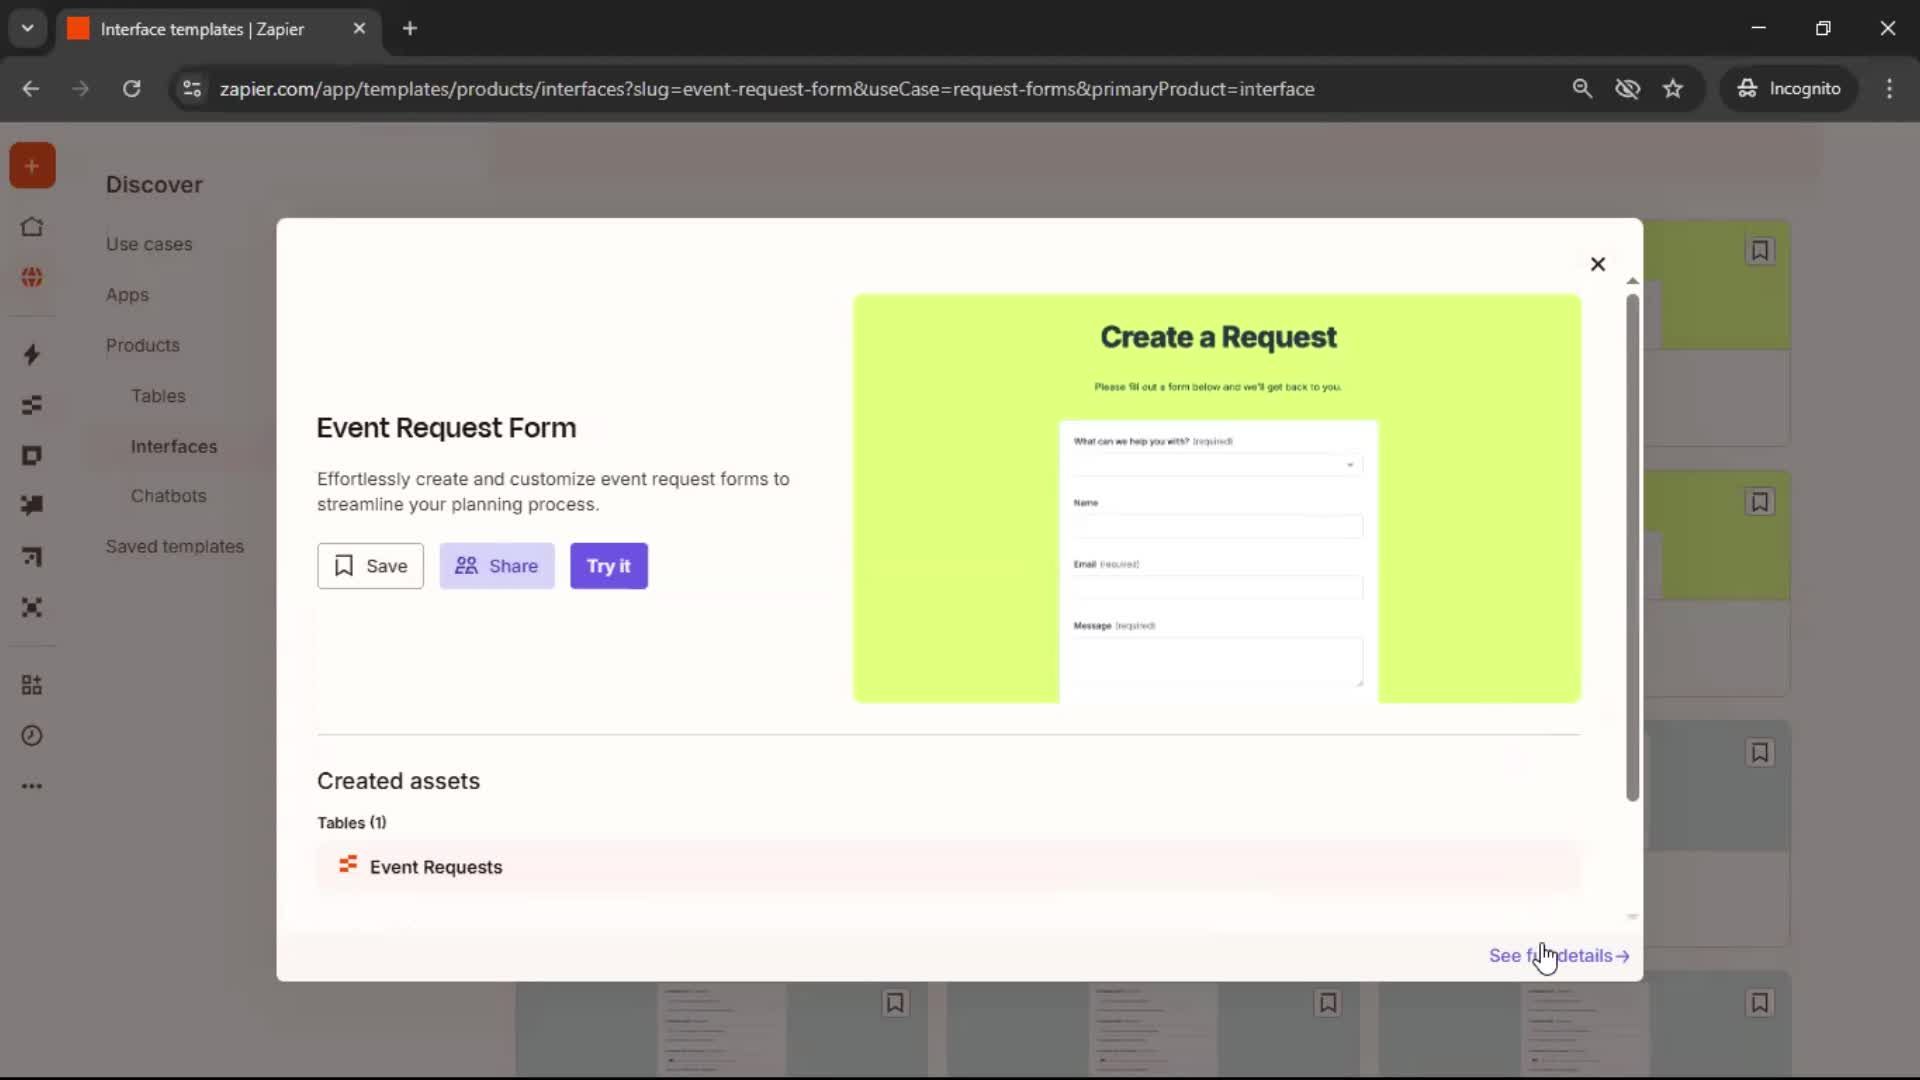Select Chatbots under Products
1920x1080 pixels.
tap(168, 496)
